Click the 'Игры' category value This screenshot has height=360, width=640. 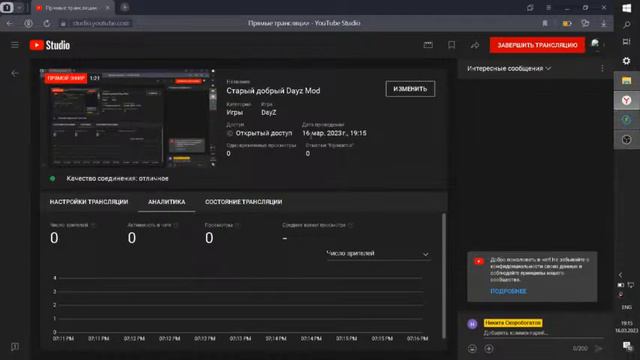[x=235, y=113]
